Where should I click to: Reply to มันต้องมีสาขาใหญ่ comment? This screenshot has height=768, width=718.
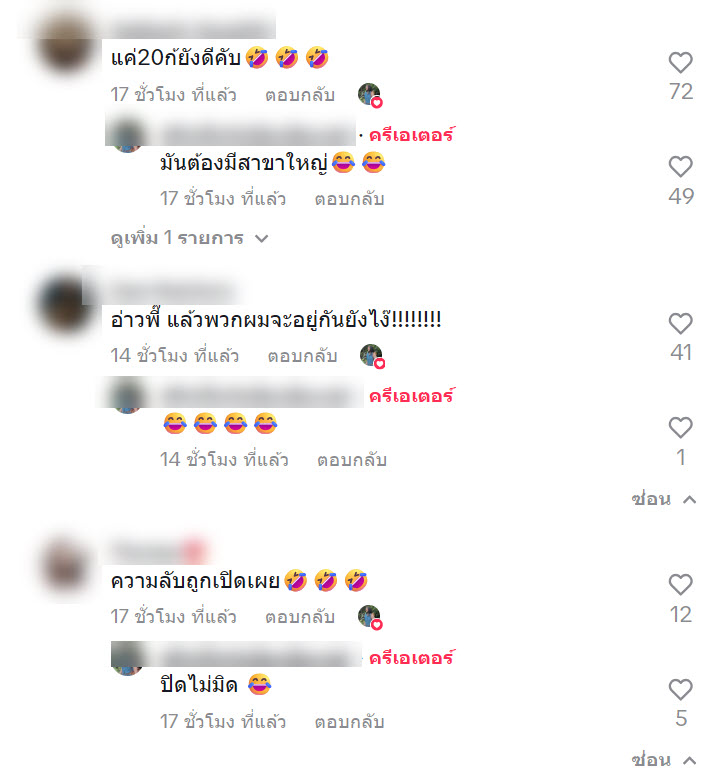(x=349, y=199)
